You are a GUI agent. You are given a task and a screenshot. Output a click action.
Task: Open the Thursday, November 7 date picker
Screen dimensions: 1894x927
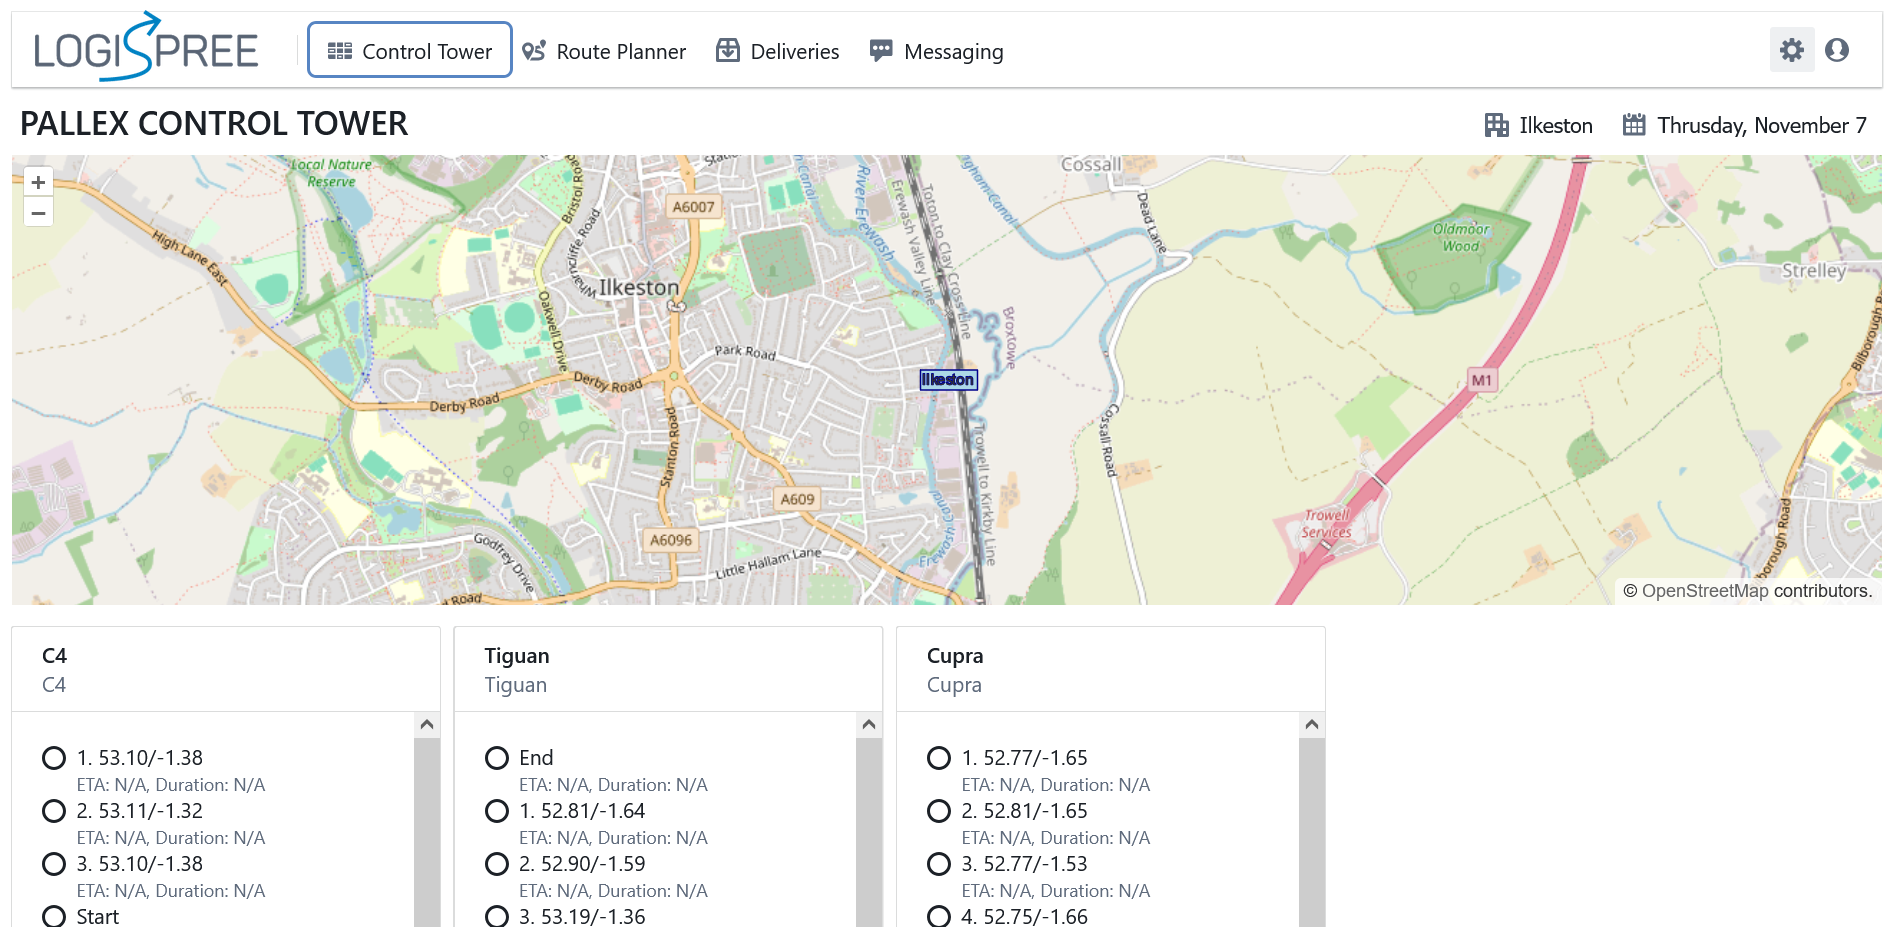pyautogui.click(x=1761, y=125)
